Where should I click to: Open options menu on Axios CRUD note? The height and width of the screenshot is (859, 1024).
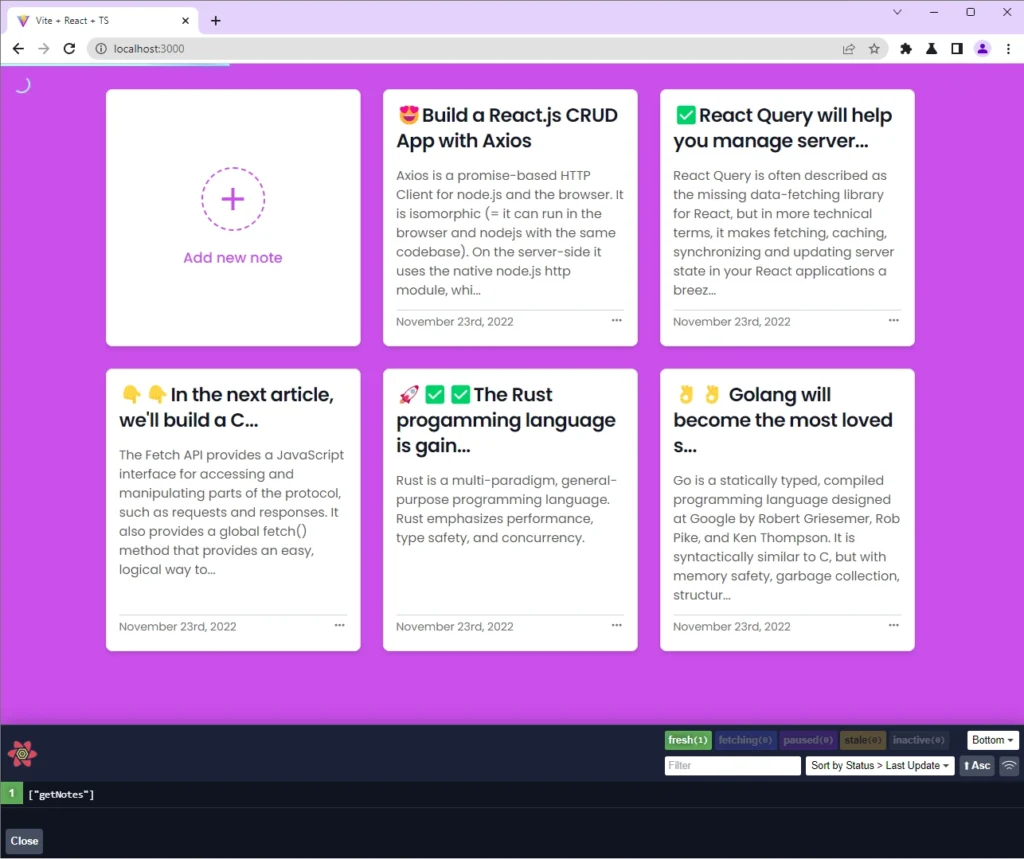[x=616, y=320]
